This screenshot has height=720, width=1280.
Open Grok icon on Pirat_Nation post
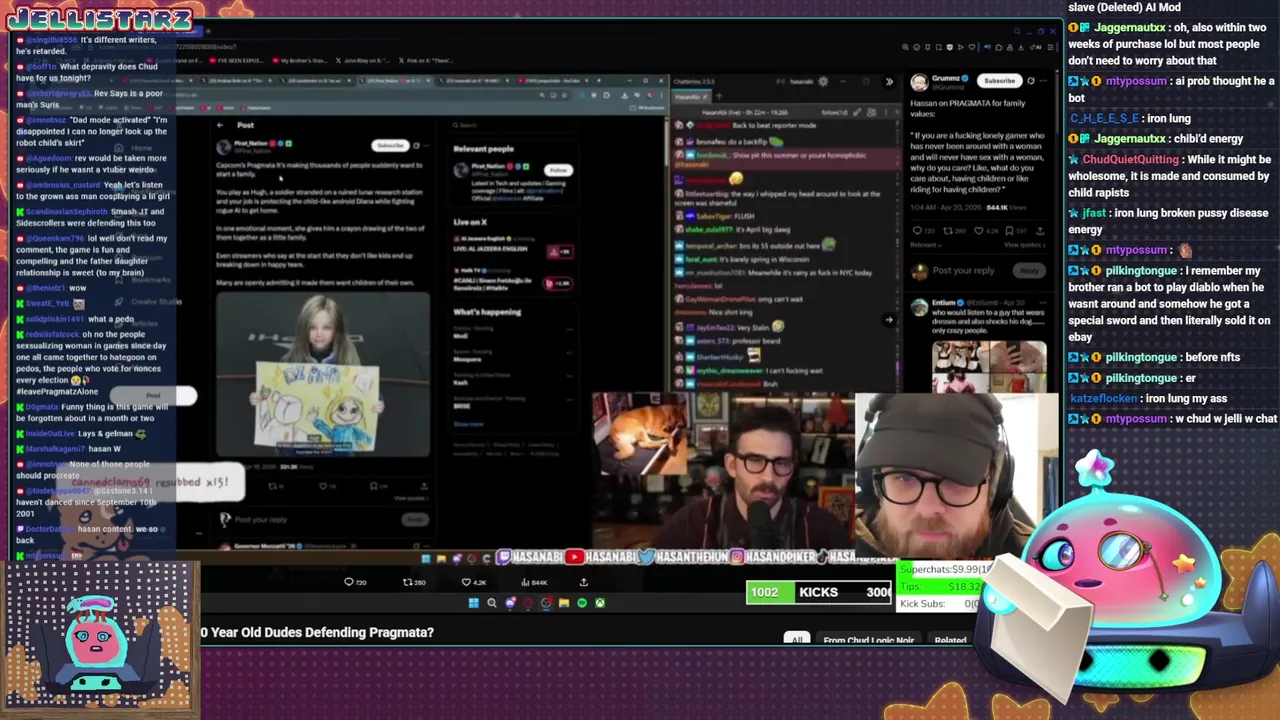(x=417, y=146)
